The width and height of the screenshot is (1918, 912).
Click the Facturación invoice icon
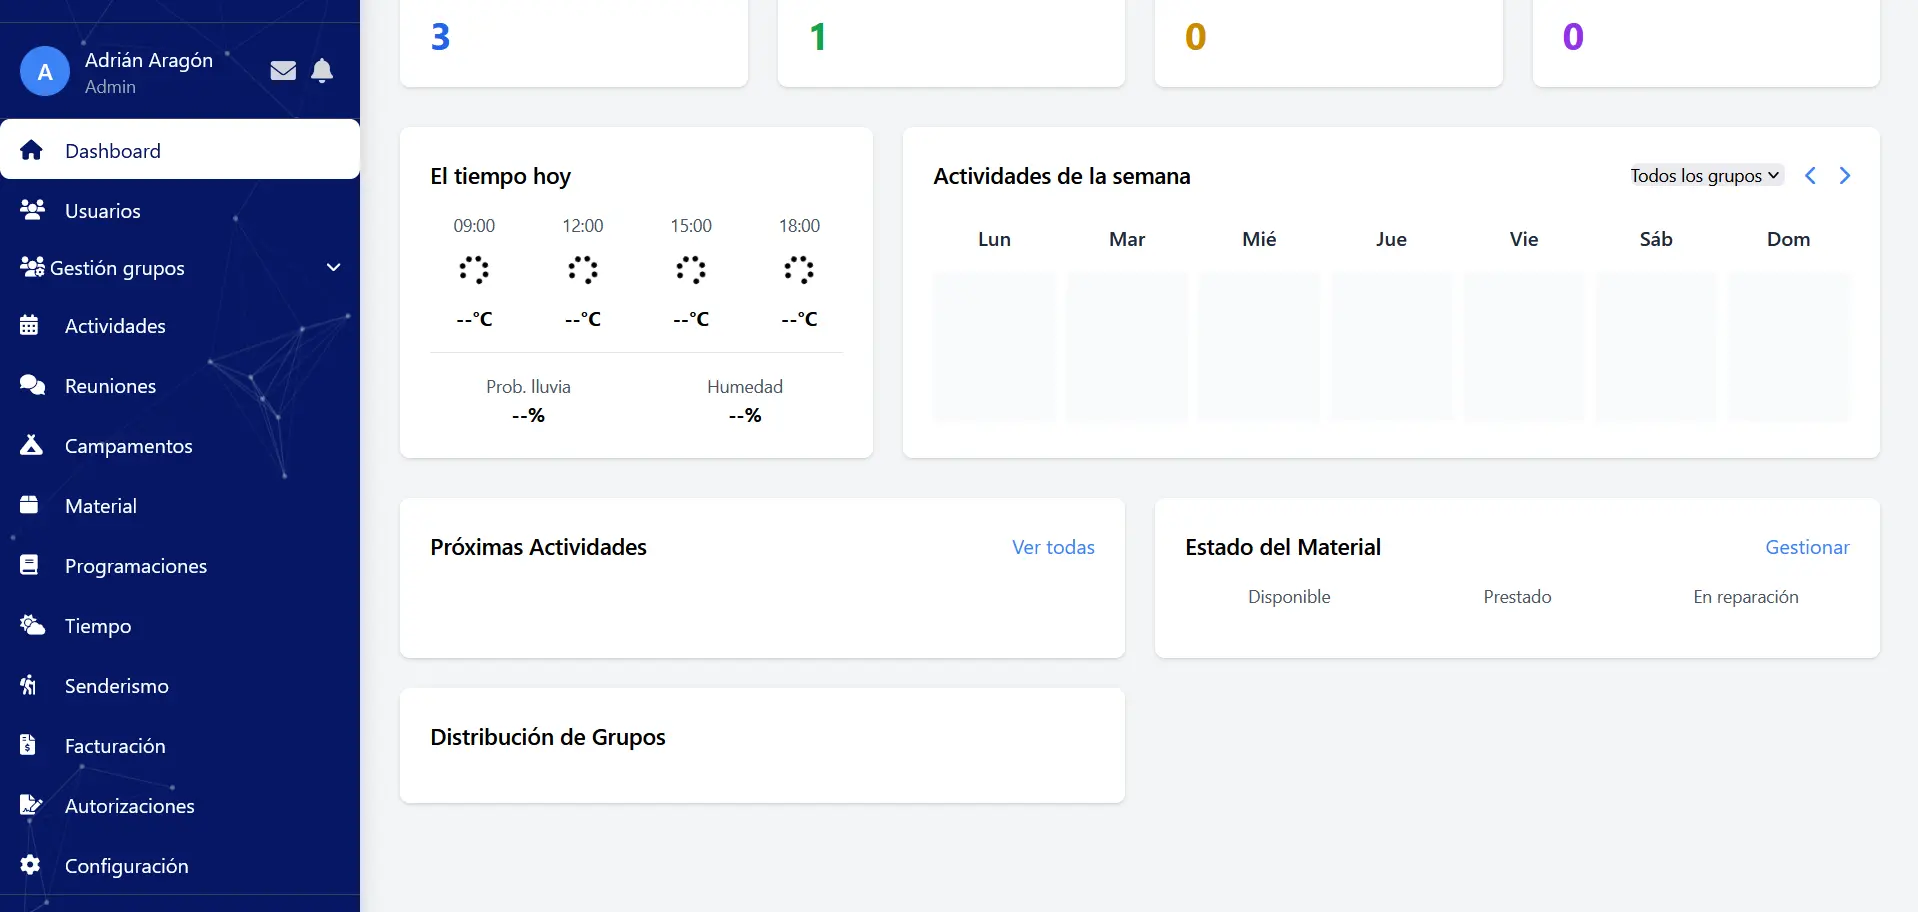29,746
